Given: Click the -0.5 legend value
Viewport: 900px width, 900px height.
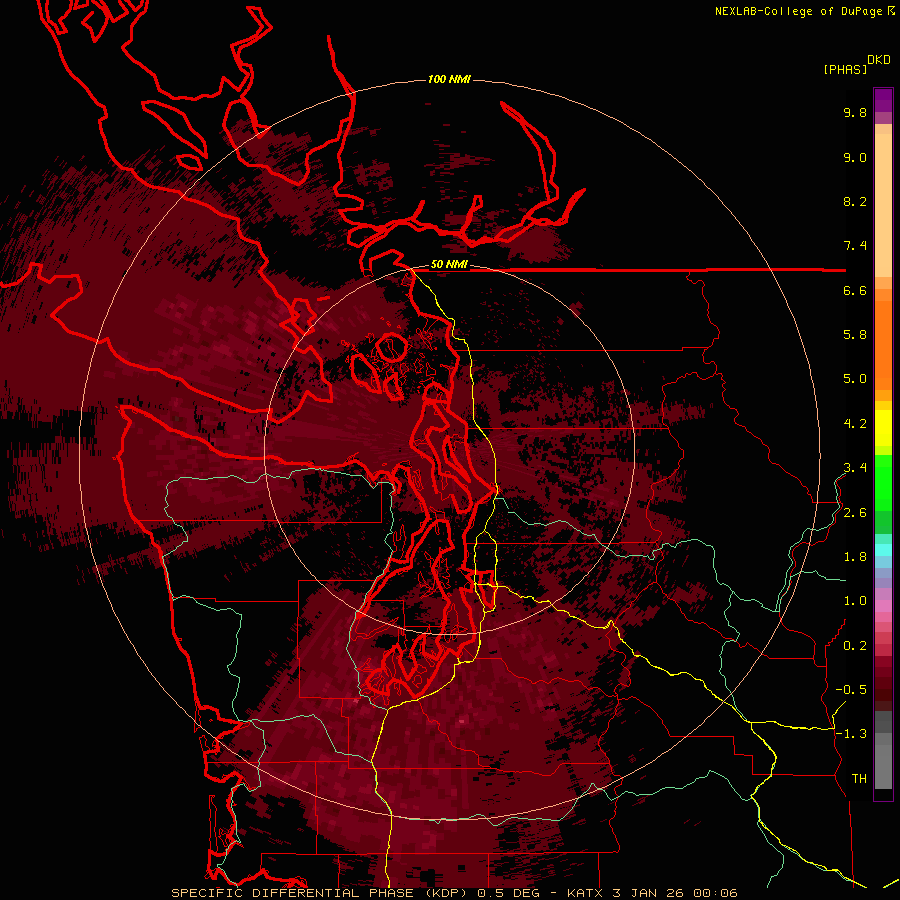Looking at the screenshot, I should [x=851, y=690].
